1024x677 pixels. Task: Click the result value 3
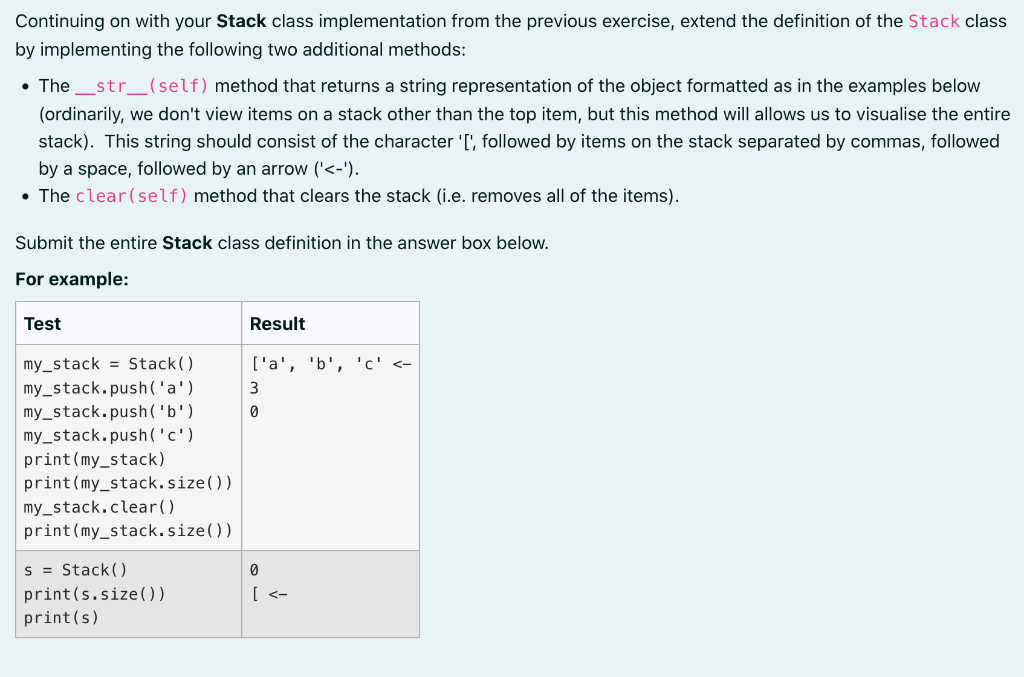[254, 388]
